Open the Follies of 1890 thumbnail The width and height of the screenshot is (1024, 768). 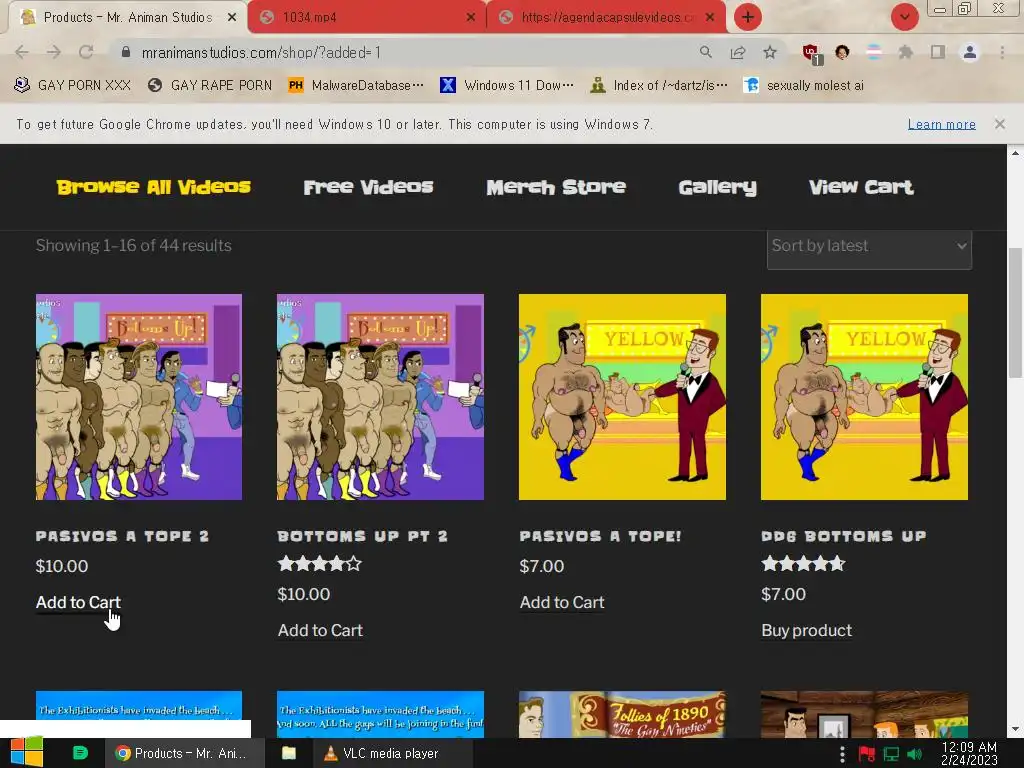tap(622, 714)
